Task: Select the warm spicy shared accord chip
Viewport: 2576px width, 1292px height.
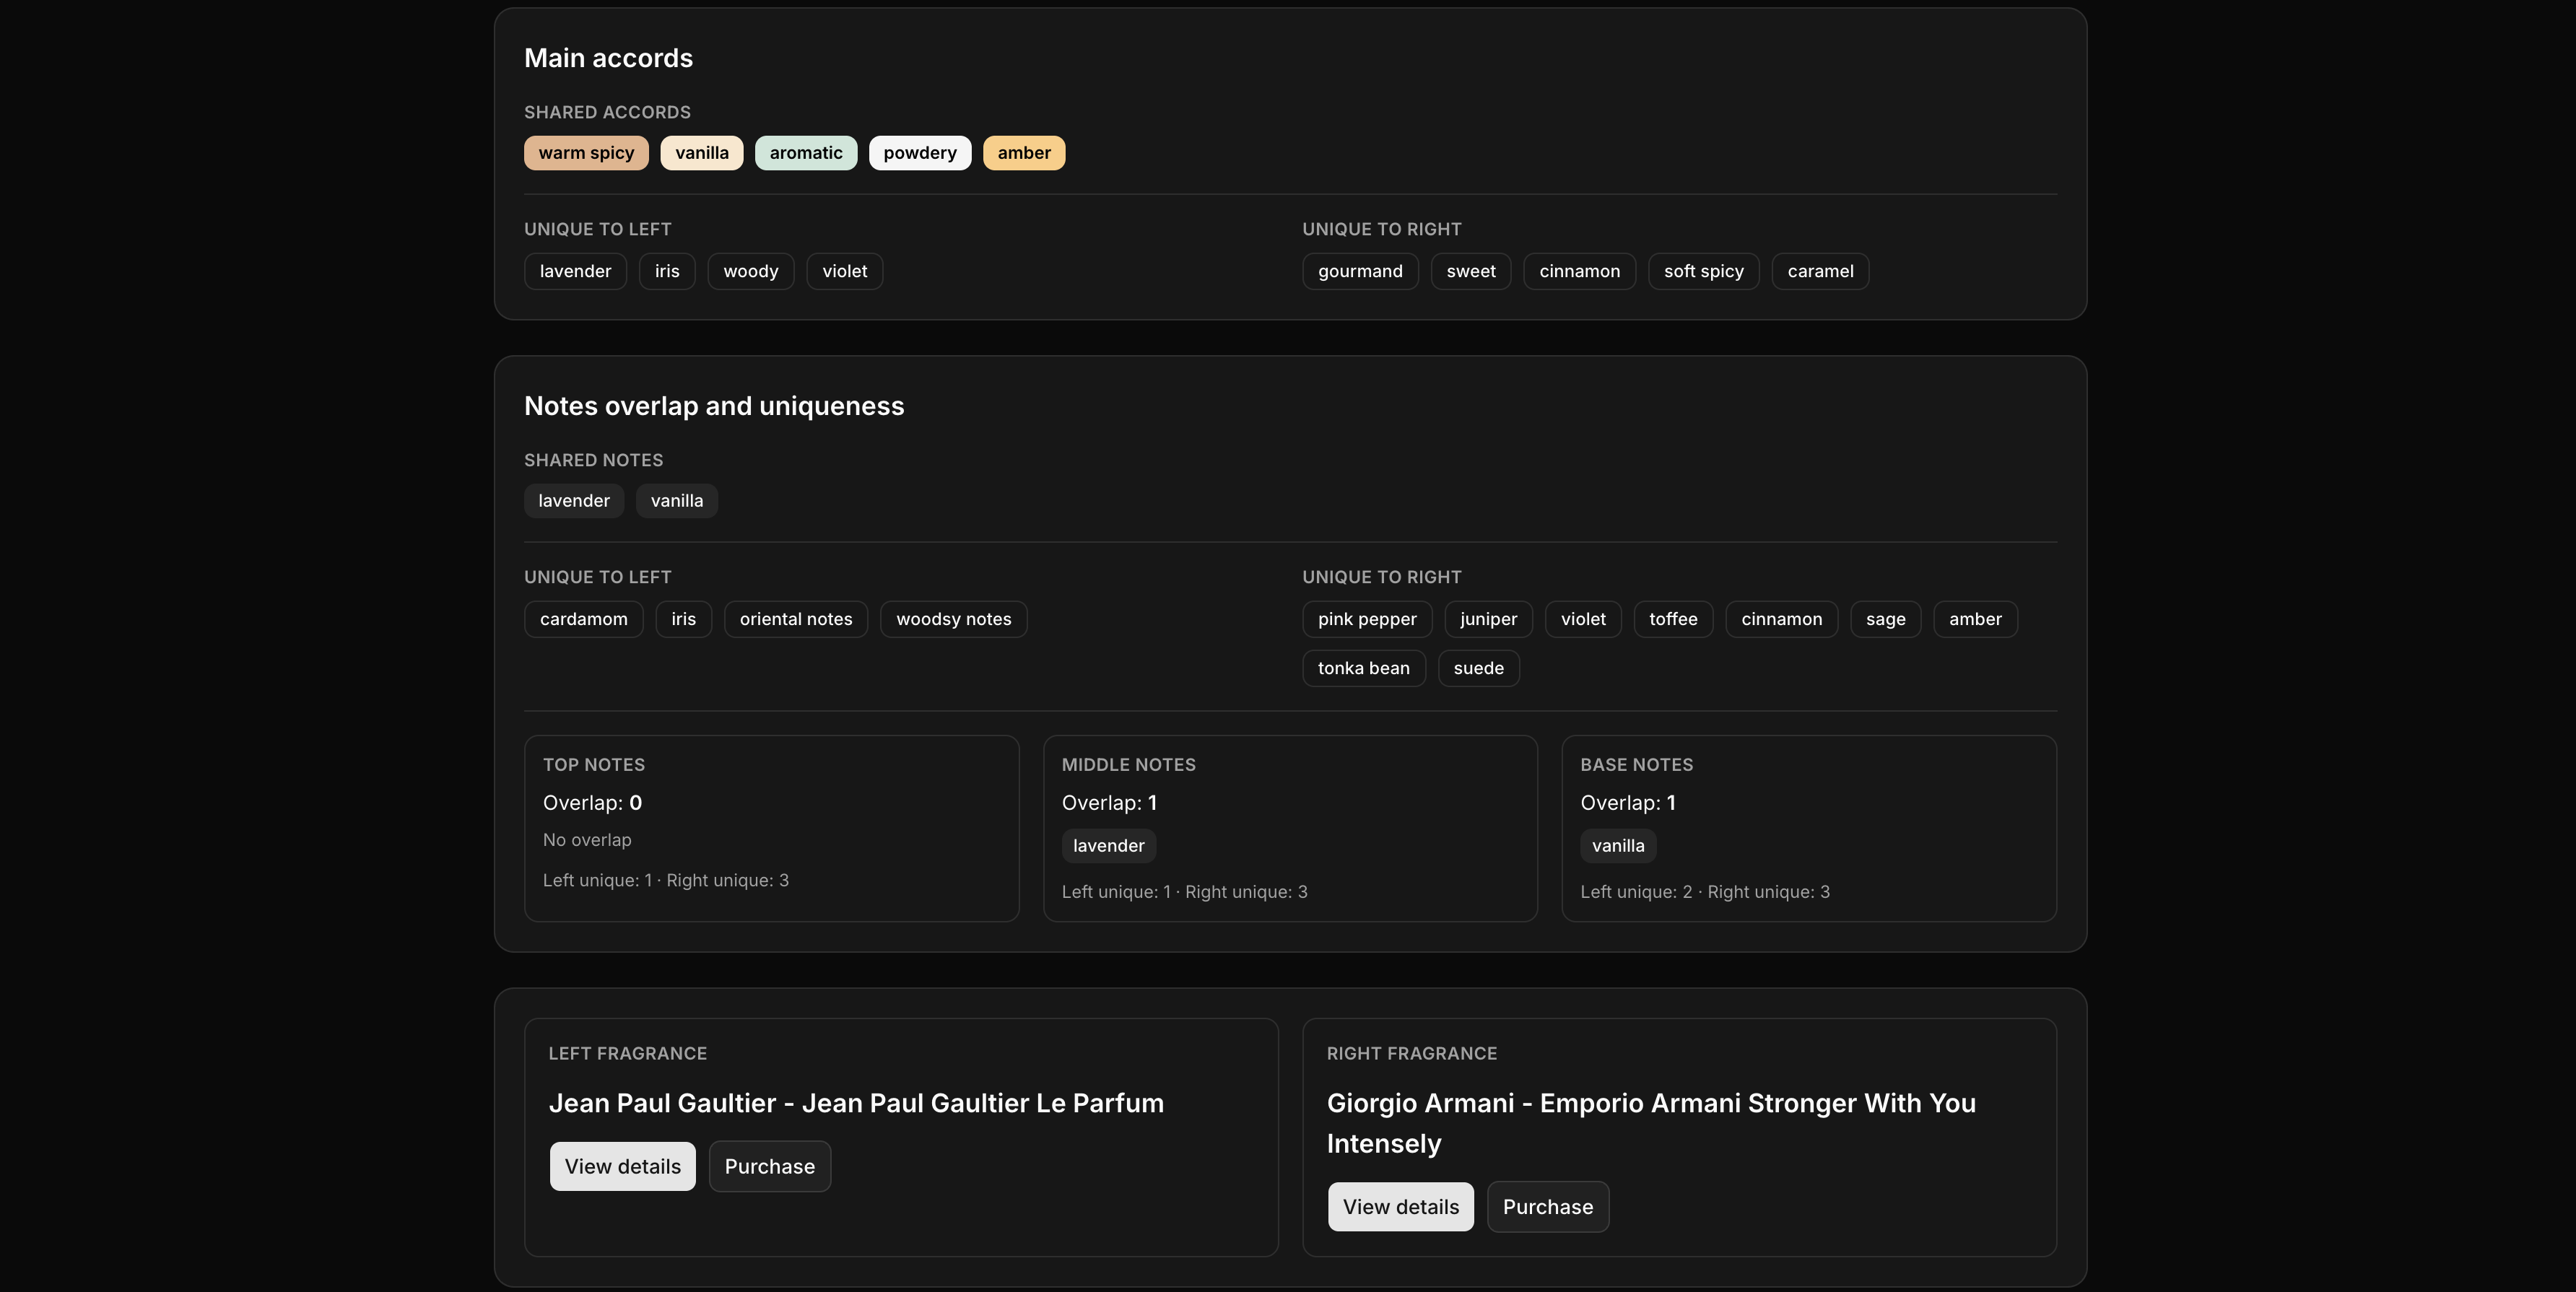Action: click(586, 153)
